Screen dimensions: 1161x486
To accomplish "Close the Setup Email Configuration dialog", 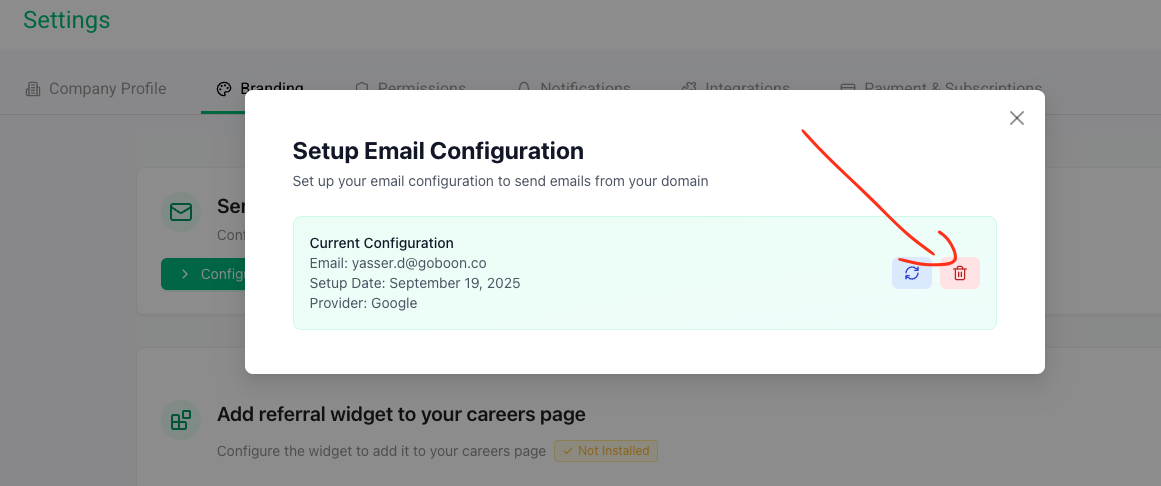I will (x=1017, y=118).
